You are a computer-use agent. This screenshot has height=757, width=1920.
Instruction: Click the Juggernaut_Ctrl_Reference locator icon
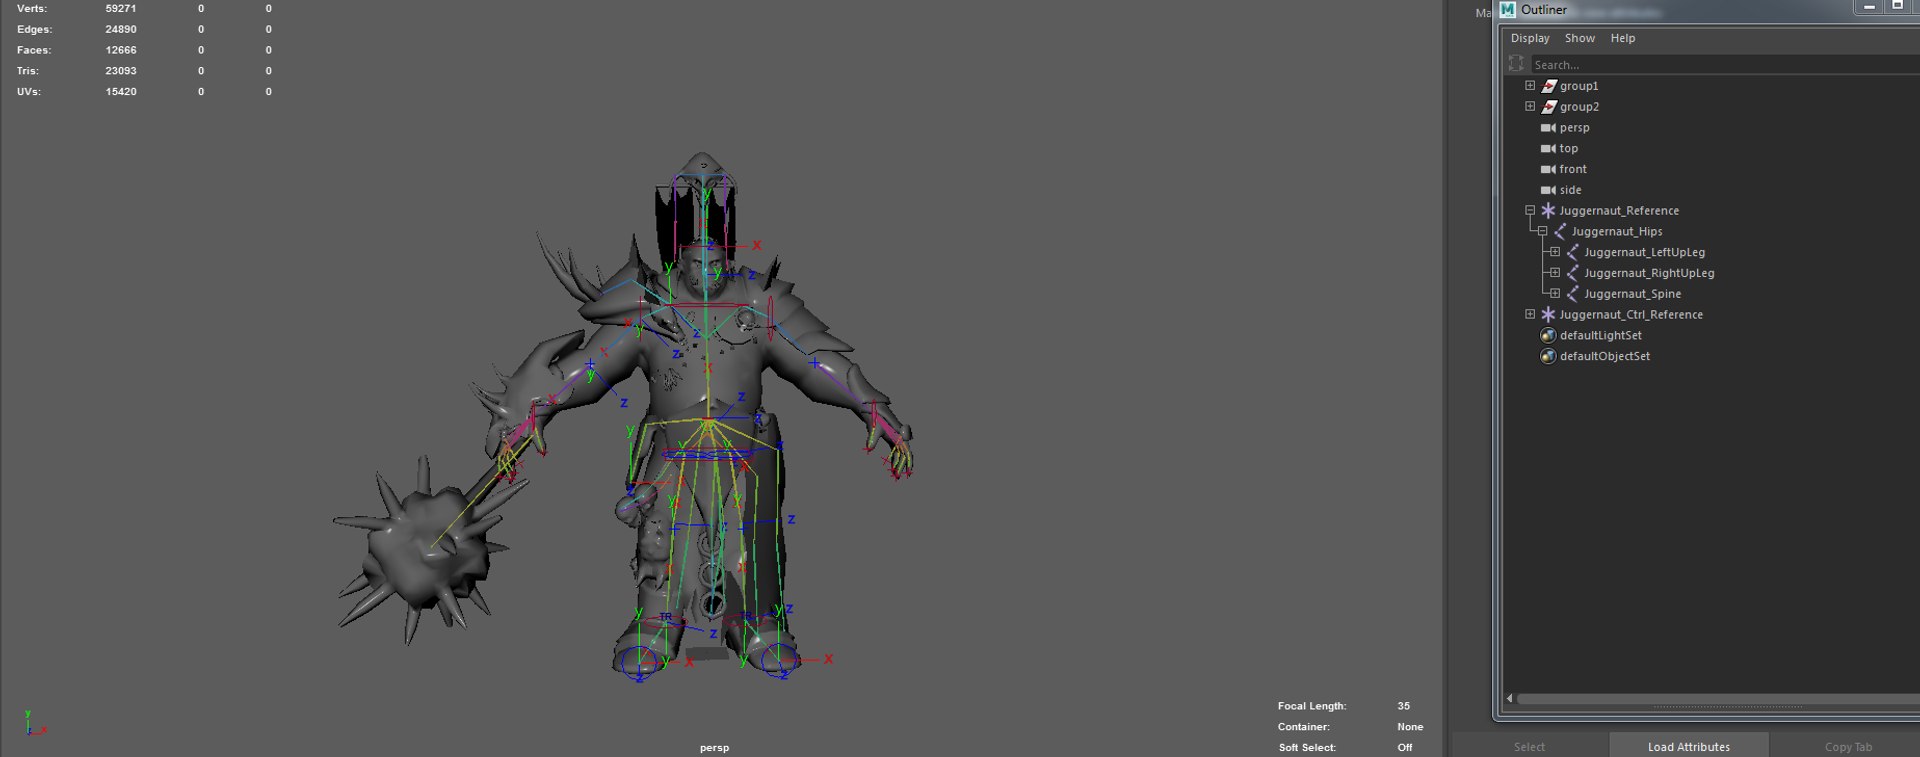tap(1548, 314)
